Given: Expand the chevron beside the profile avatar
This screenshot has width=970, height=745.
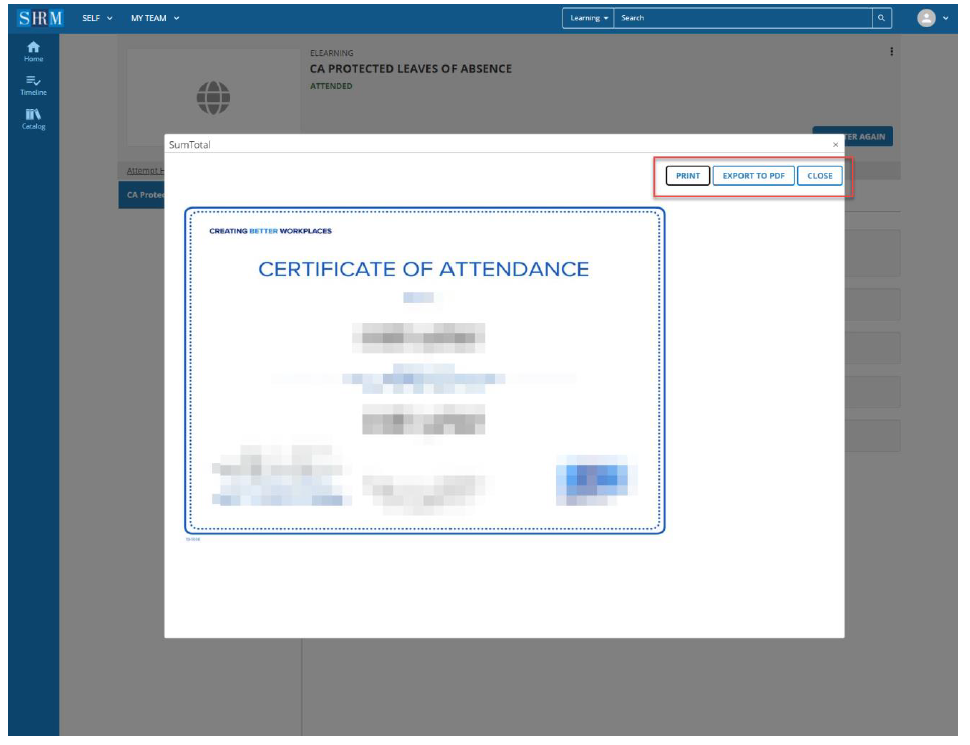Looking at the screenshot, I should coord(945,16).
